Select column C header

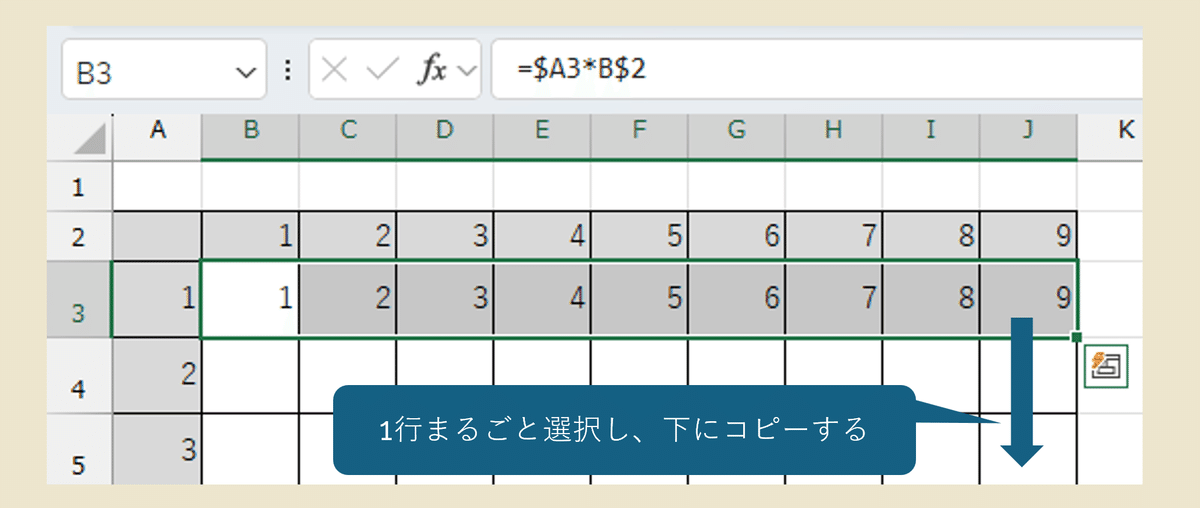347,136
